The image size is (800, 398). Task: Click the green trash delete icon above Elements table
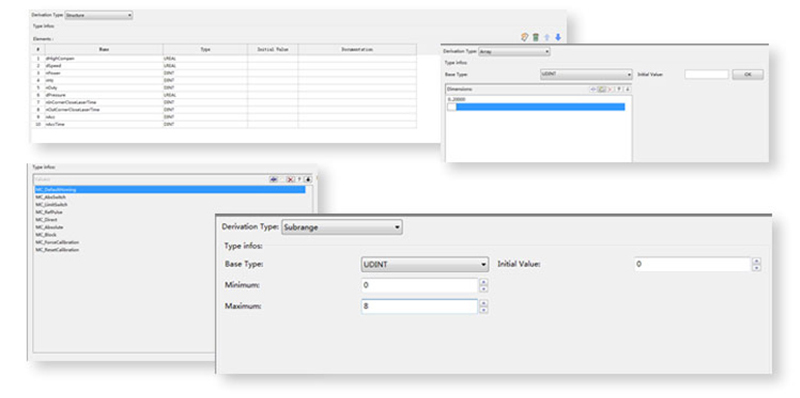click(x=536, y=37)
